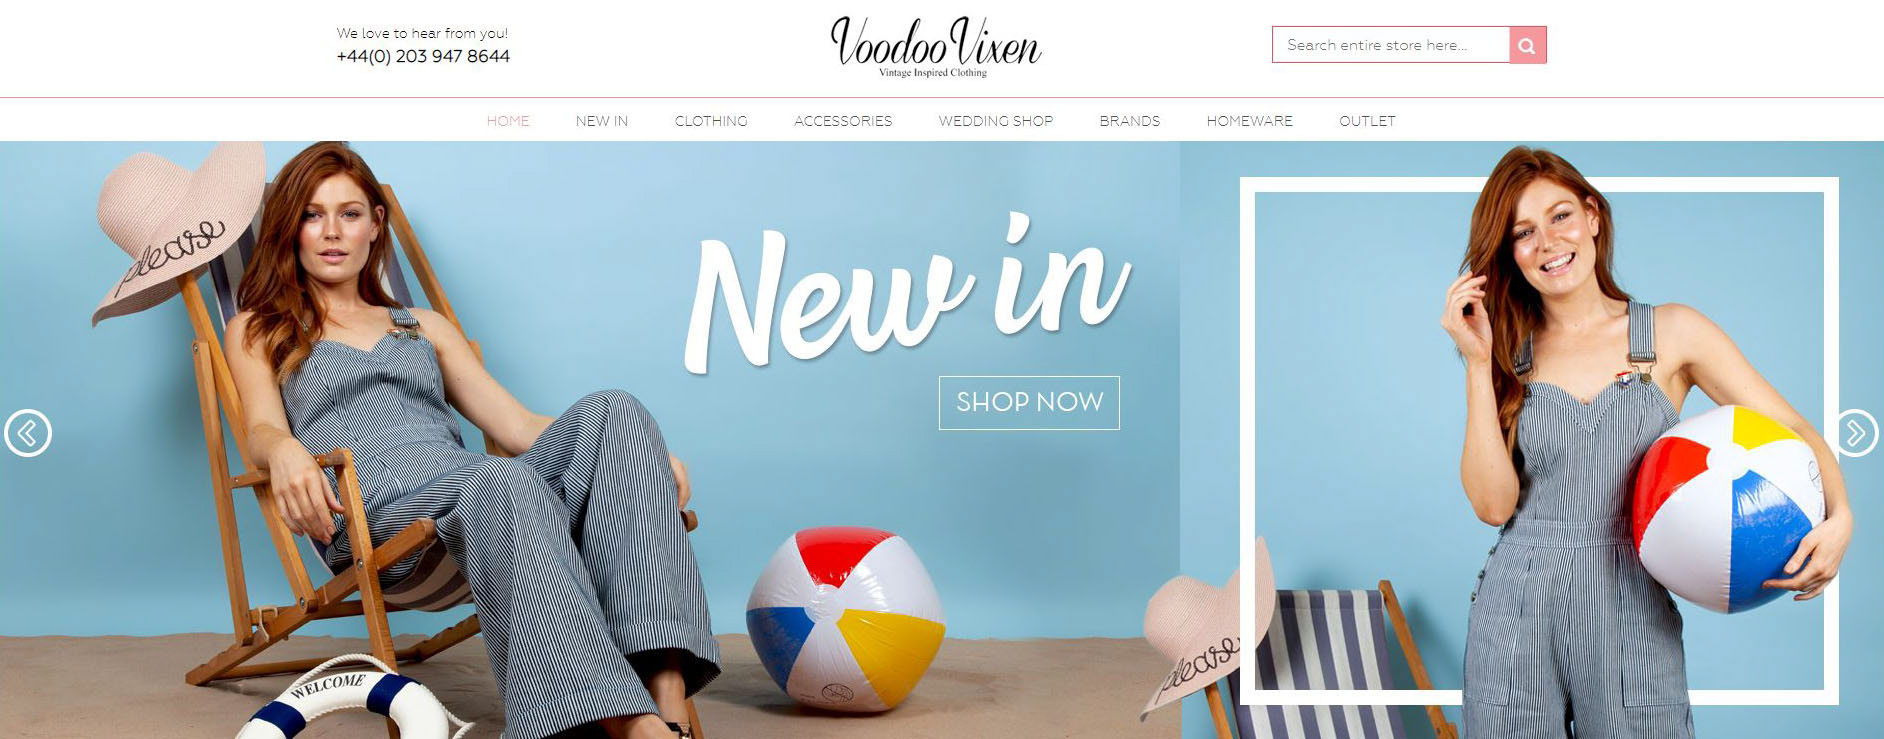Expand the Brands menu
The width and height of the screenshot is (1884, 739).
click(x=1130, y=121)
